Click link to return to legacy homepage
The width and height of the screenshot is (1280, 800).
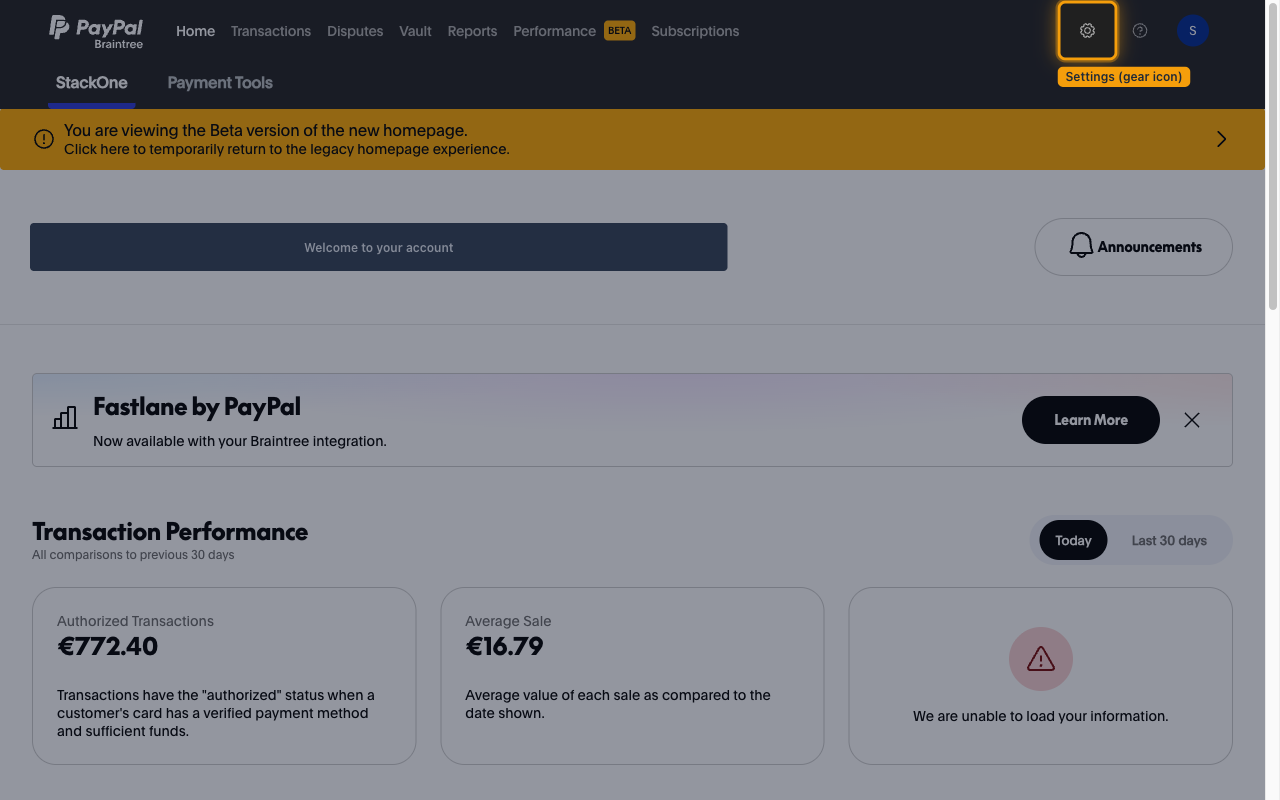tap(287, 149)
